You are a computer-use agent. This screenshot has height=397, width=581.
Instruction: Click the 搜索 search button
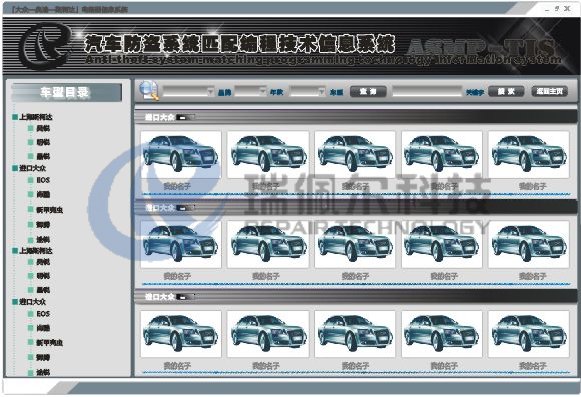click(x=506, y=91)
